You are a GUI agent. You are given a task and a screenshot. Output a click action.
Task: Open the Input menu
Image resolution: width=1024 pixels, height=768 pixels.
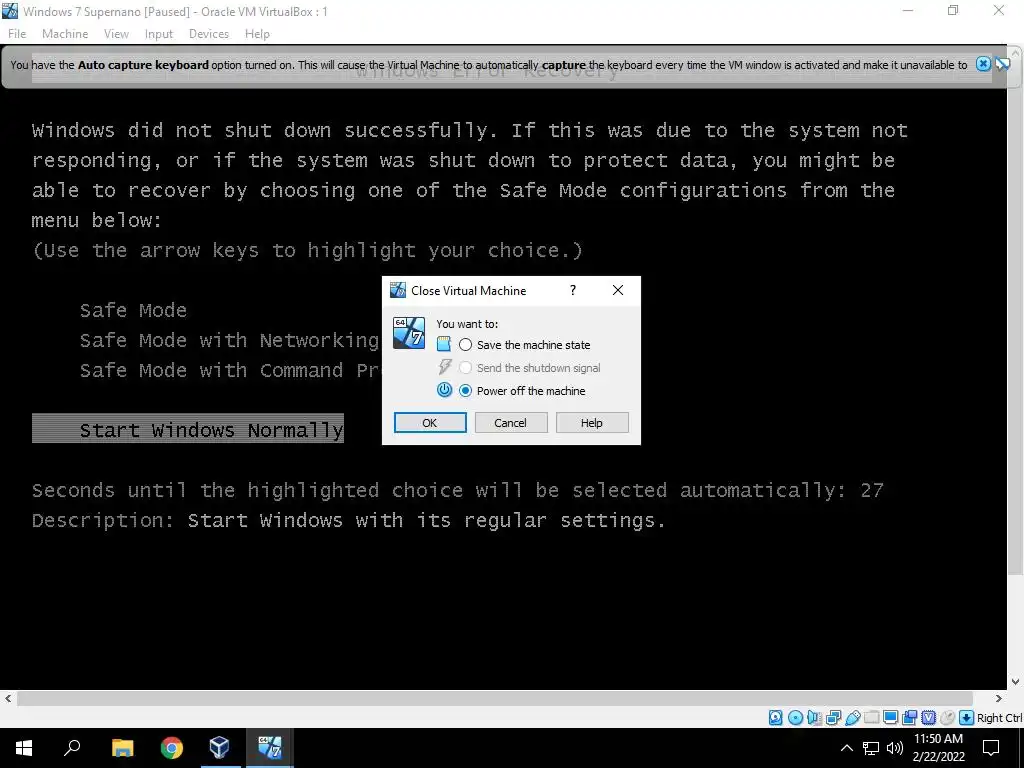click(159, 33)
